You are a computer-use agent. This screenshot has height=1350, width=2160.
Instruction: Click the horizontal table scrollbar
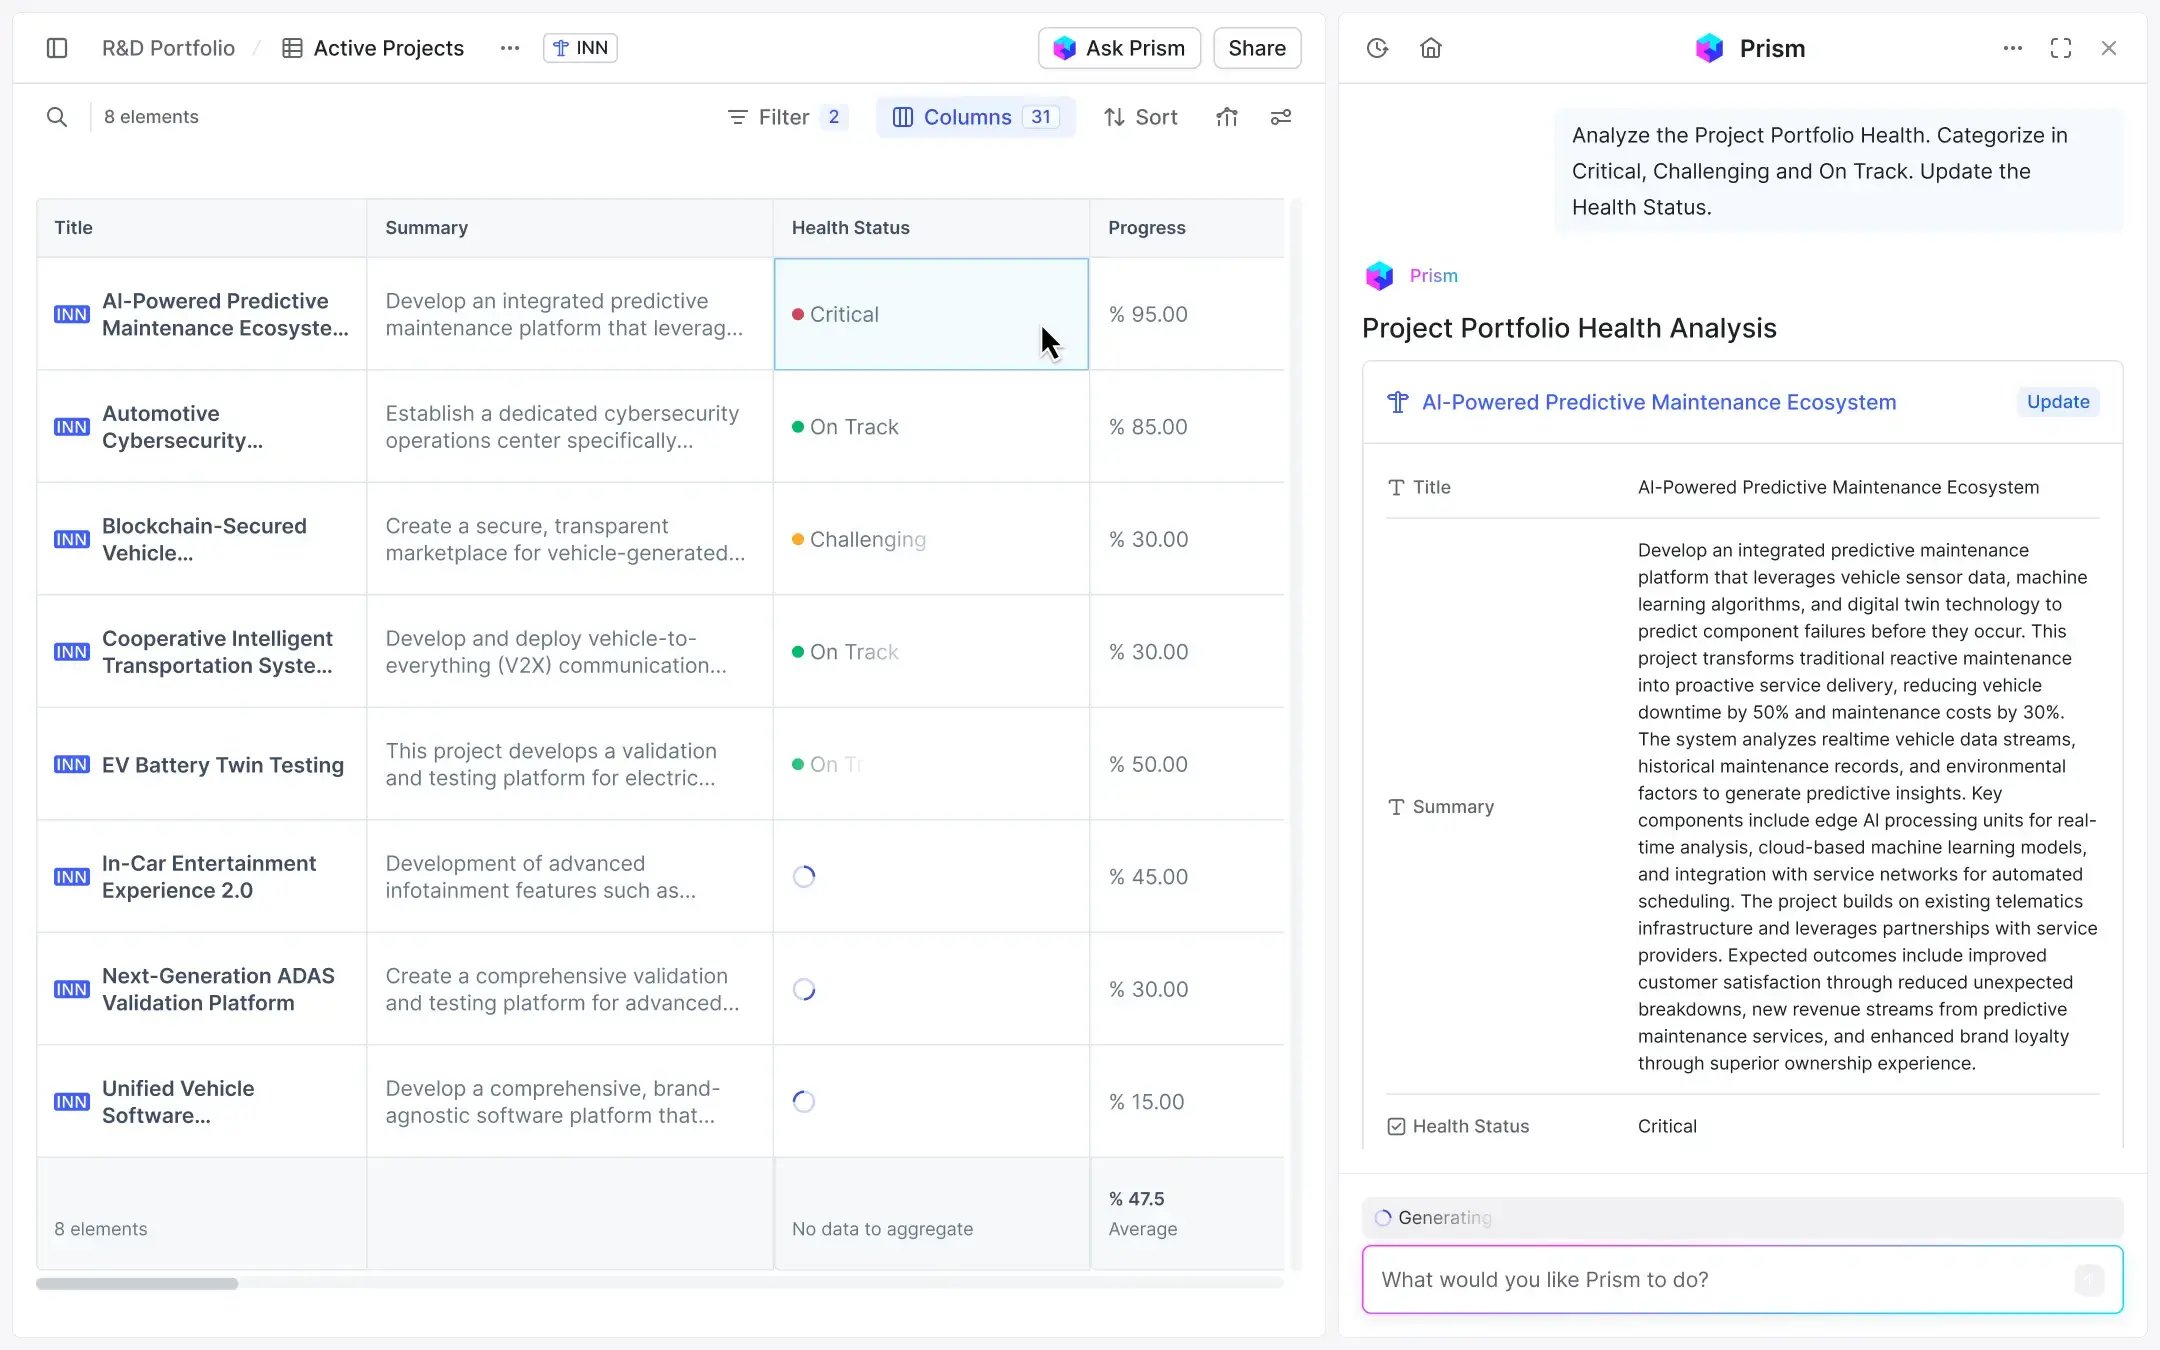[137, 1283]
